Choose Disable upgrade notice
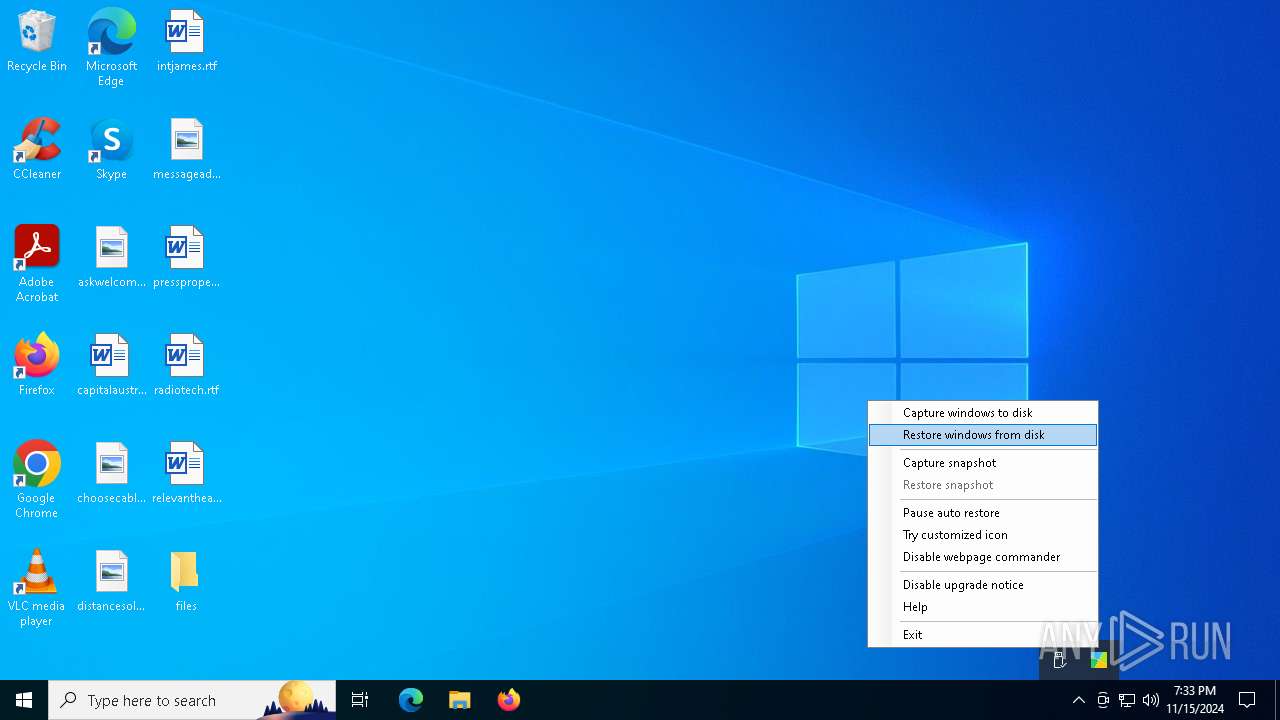The width and height of the screenshot is (1280, 720). 983,585
